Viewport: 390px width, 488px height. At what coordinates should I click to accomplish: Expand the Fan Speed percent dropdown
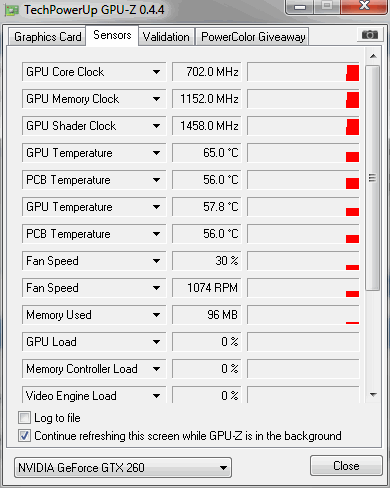pos(156,261)
